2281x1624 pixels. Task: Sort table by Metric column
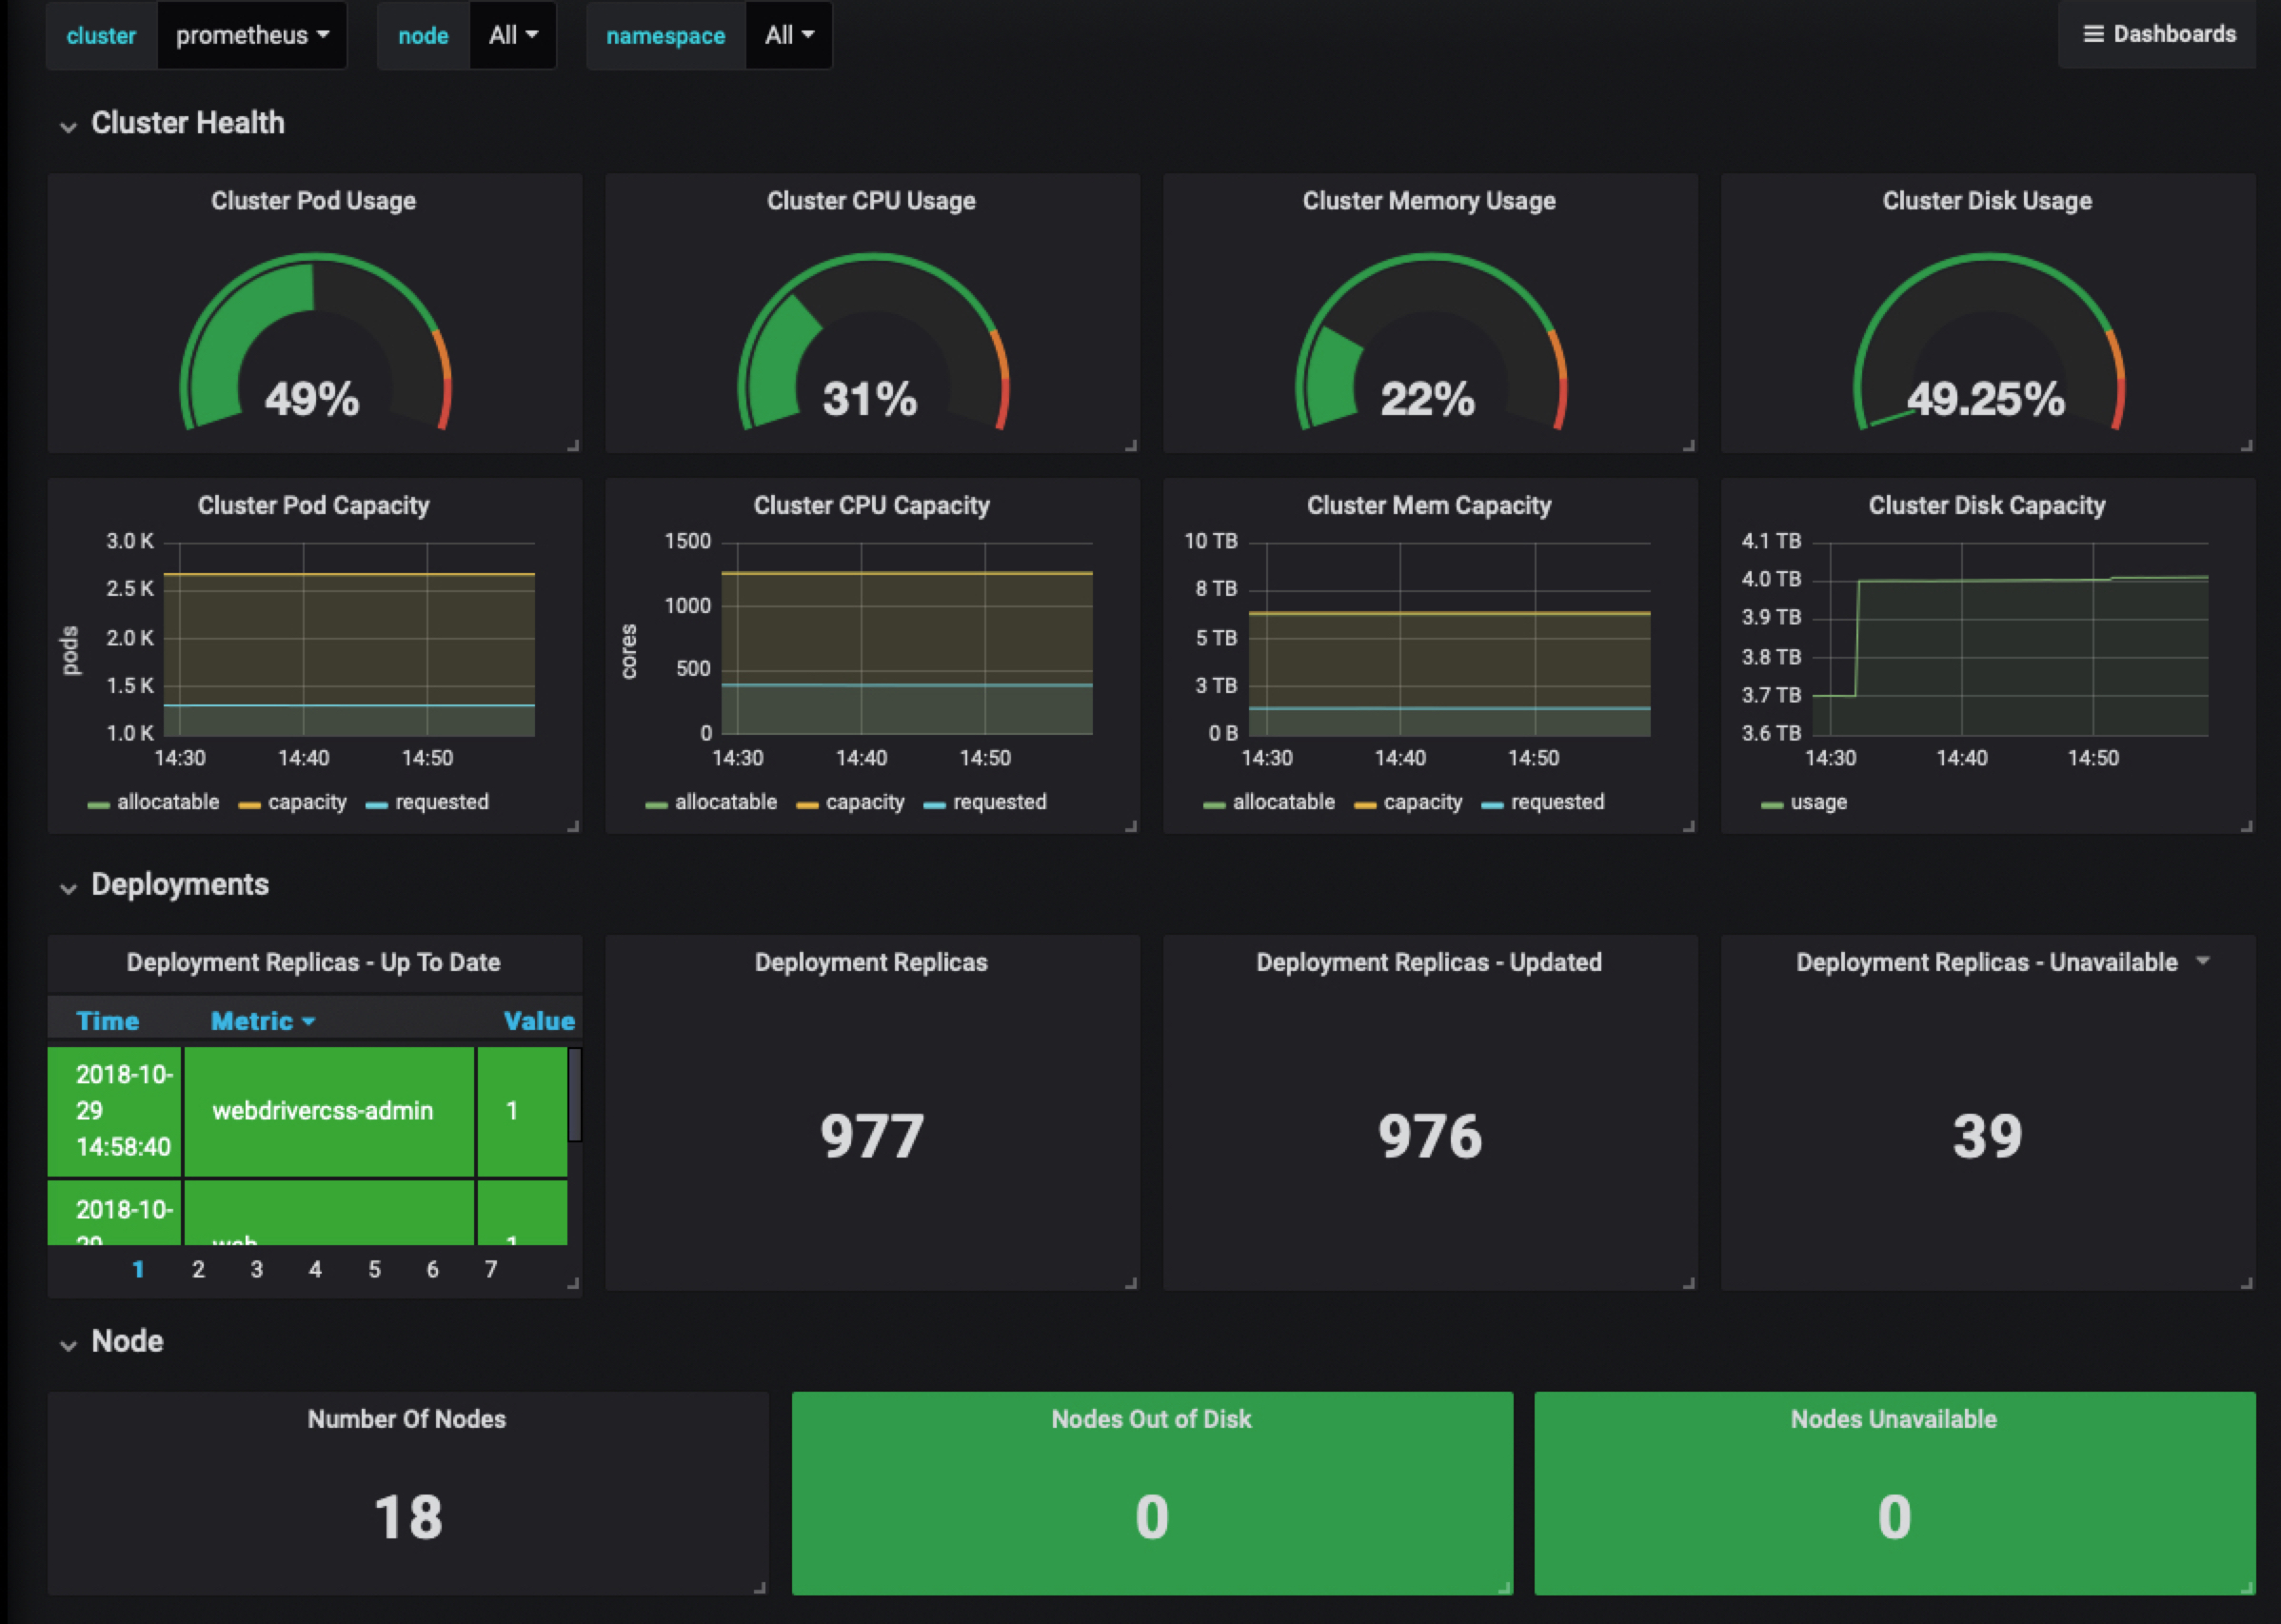252,1021
